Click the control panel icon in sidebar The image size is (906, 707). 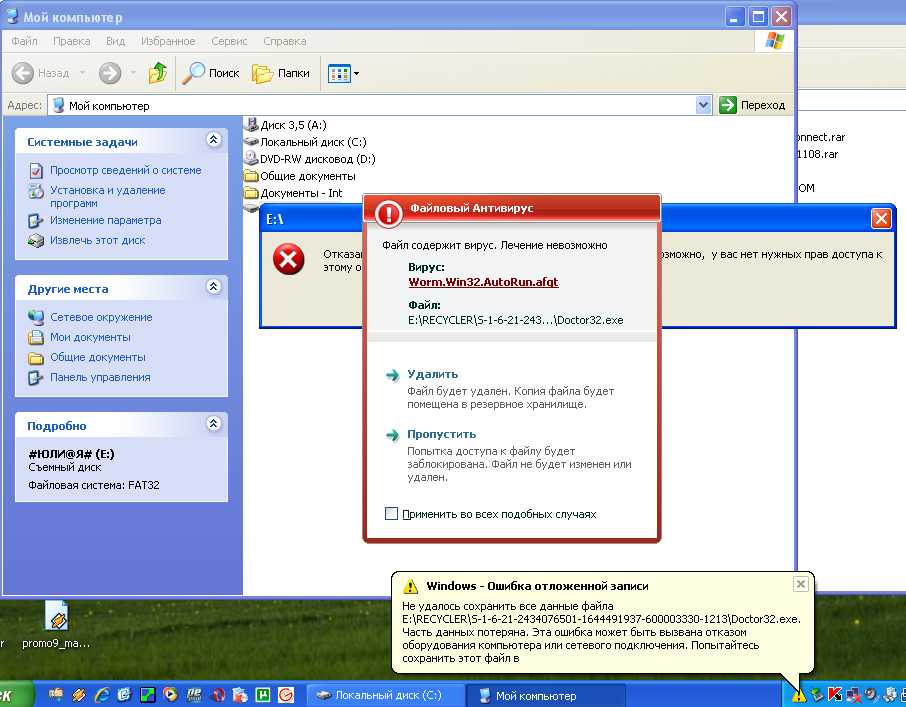(x=36, y=378)
